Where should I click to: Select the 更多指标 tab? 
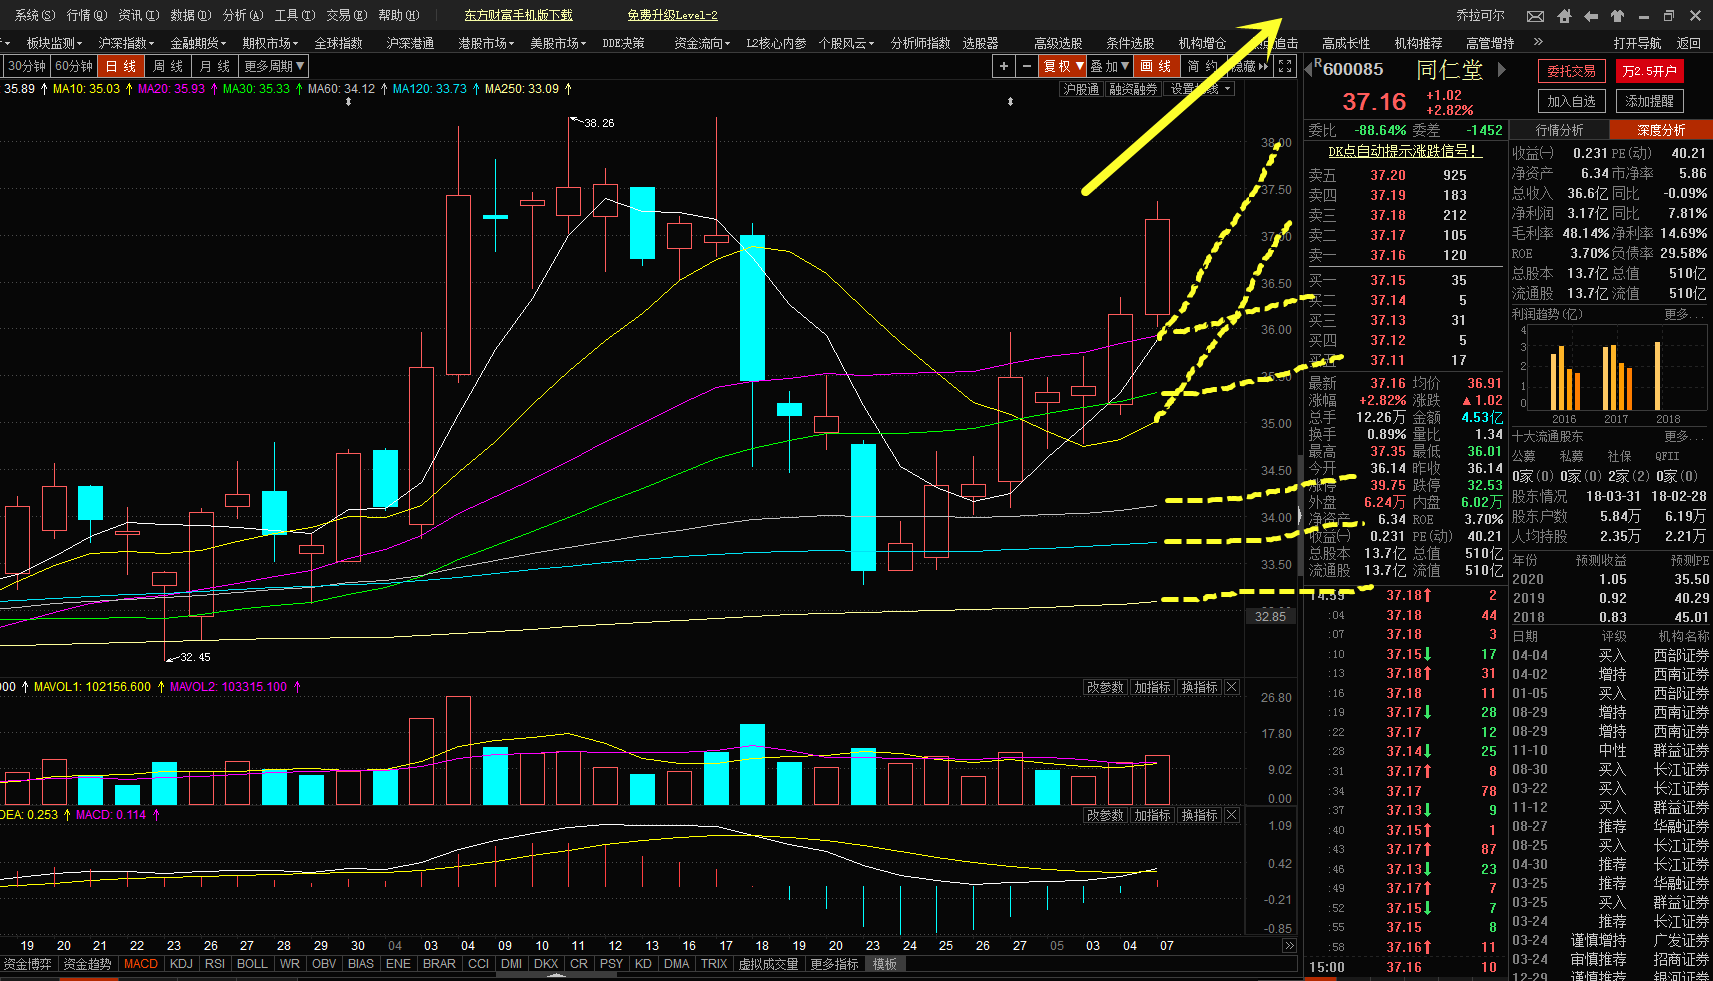[834, 964]
